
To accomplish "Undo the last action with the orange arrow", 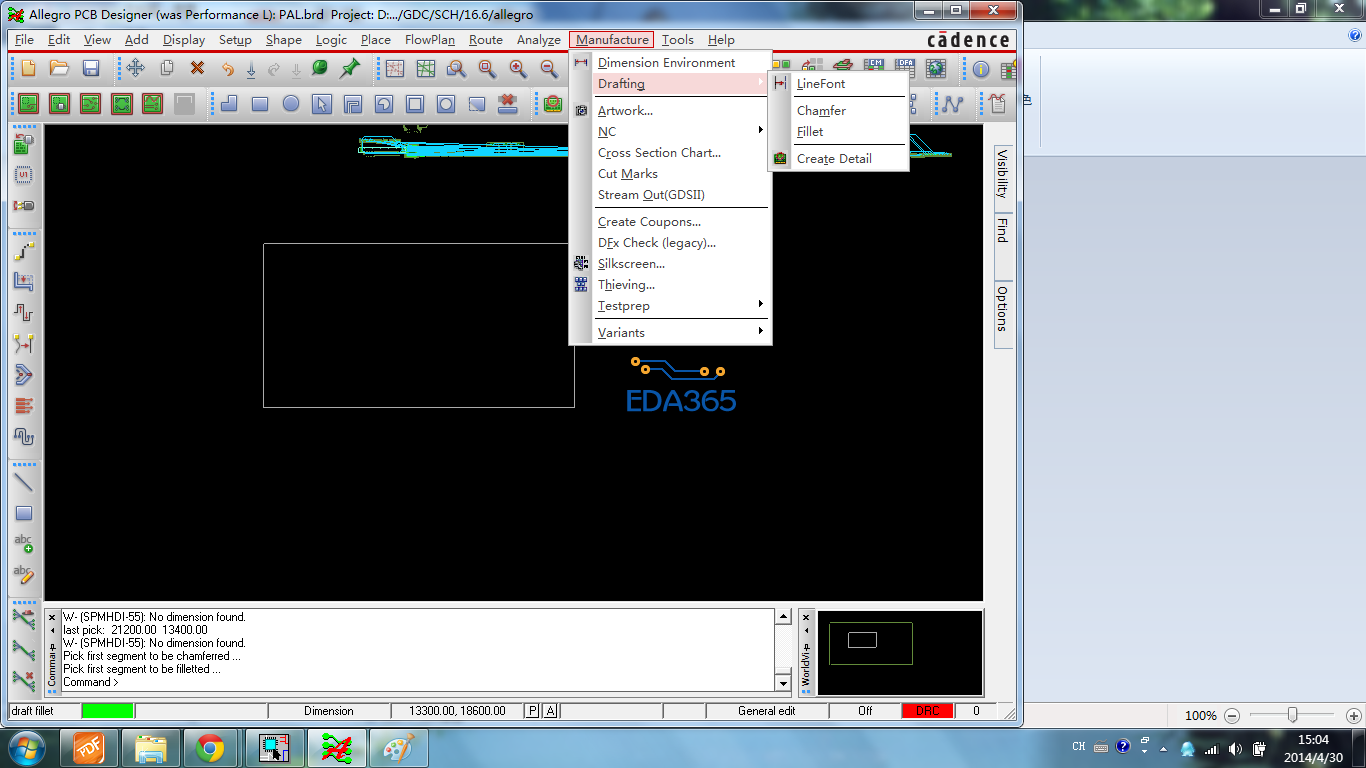I will coord(227,69).
